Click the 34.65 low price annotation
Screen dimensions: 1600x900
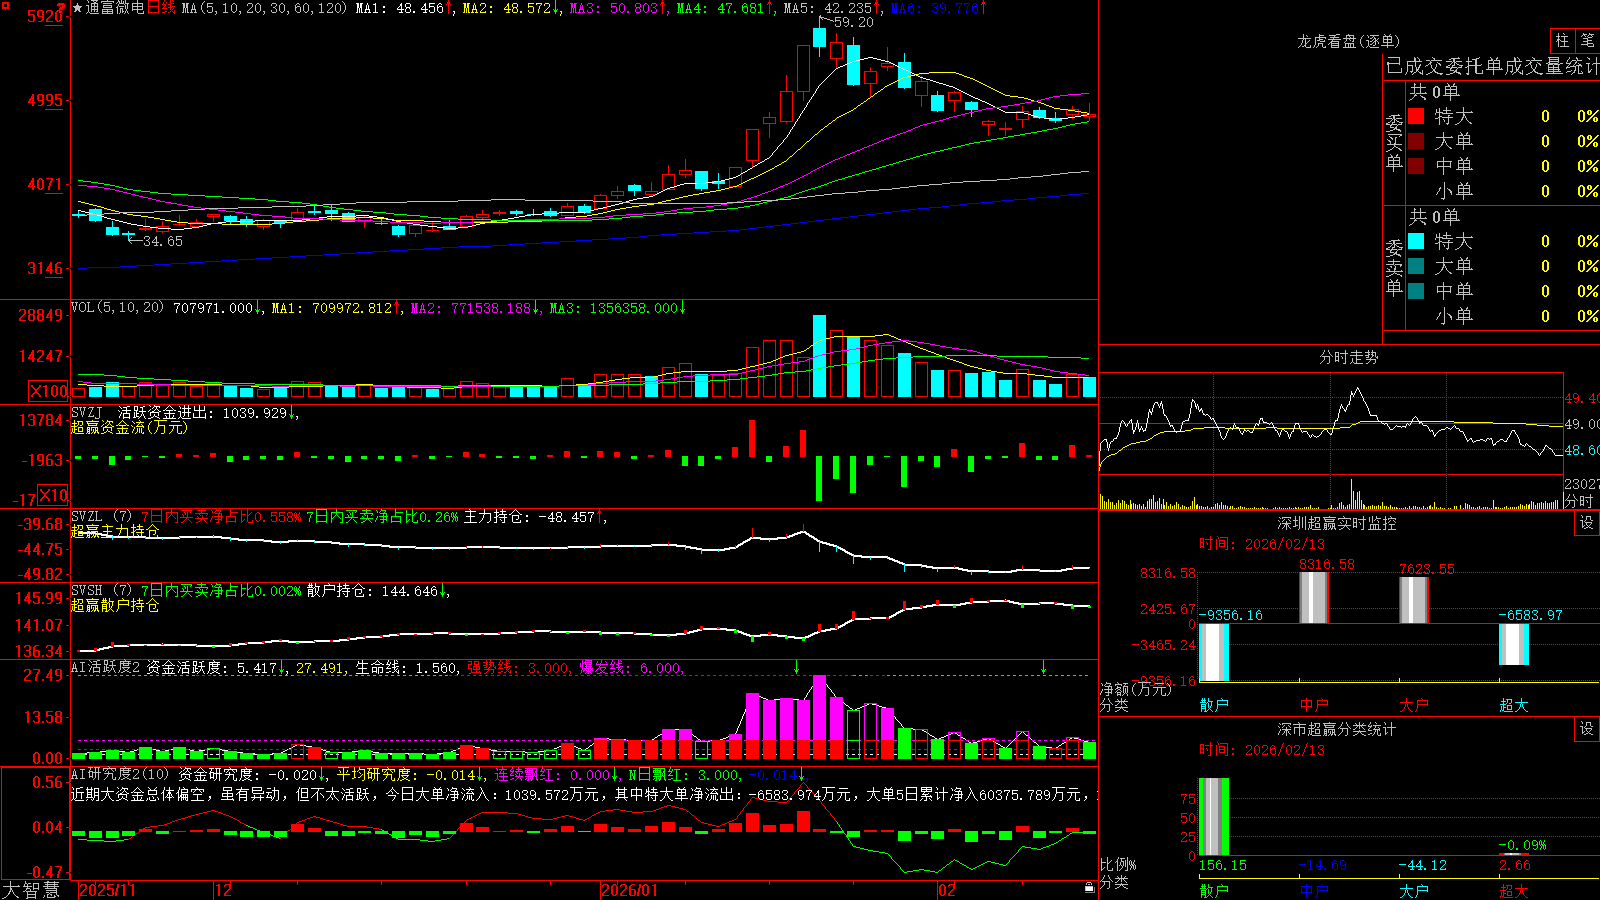click(x=163, y=241)
